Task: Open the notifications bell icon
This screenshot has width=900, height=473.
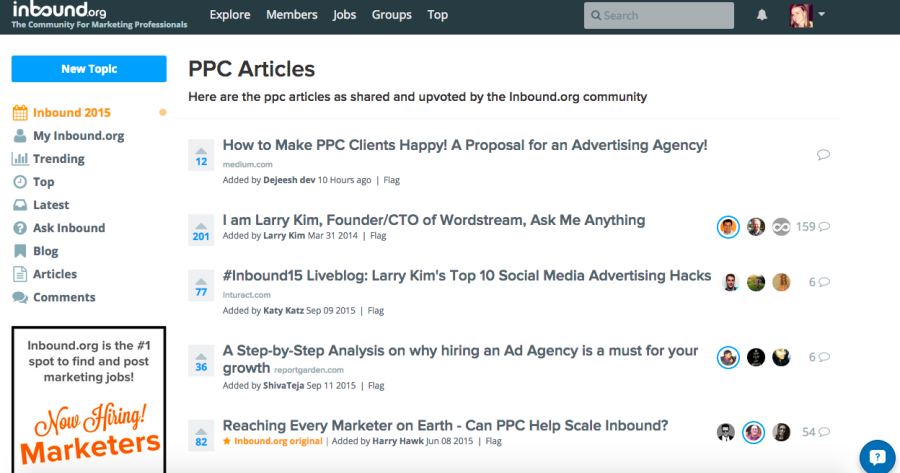Action: [762, 15]
